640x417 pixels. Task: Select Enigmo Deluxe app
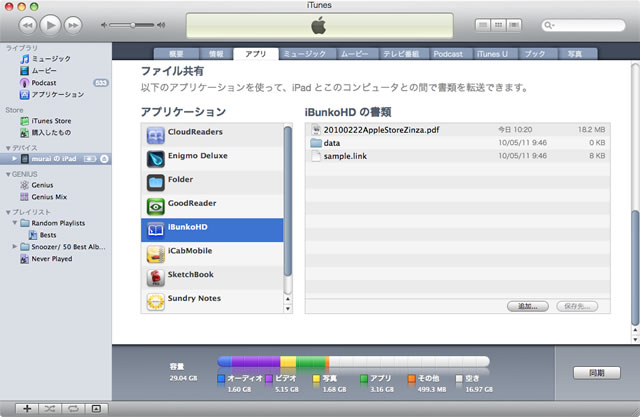(212, 159)
